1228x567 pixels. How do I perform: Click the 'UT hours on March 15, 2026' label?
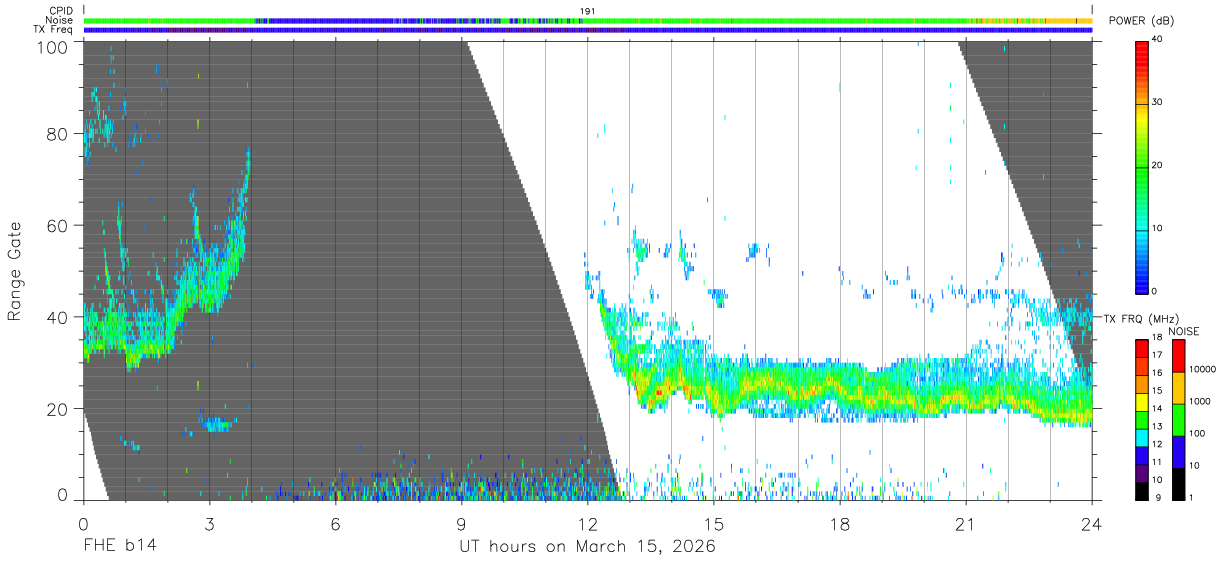click(587, 546)
